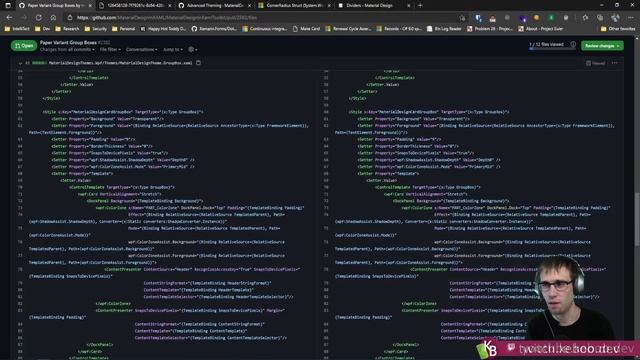Close the Paper Variant Group Boxes tab

tap(90, 6)
